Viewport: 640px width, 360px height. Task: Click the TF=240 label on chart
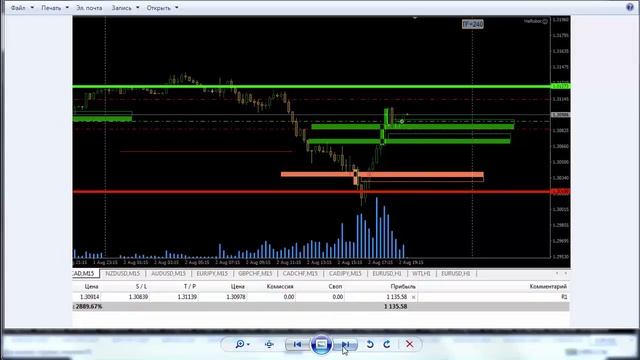[473, 24]
